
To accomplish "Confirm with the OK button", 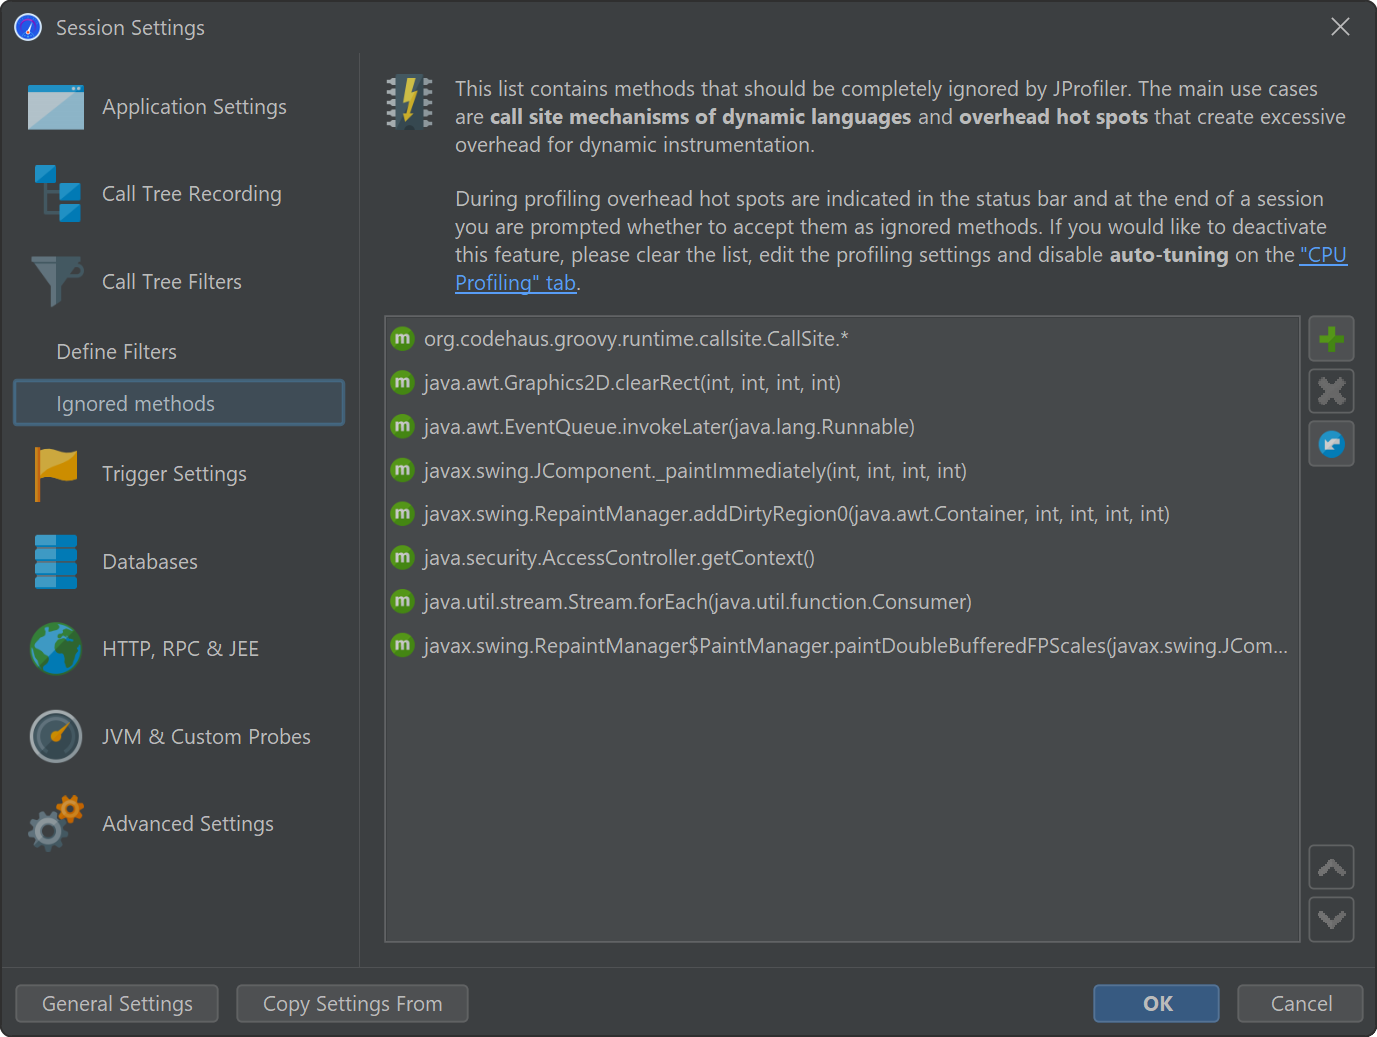I will pyautogui.click(x=1156, y=1003).
